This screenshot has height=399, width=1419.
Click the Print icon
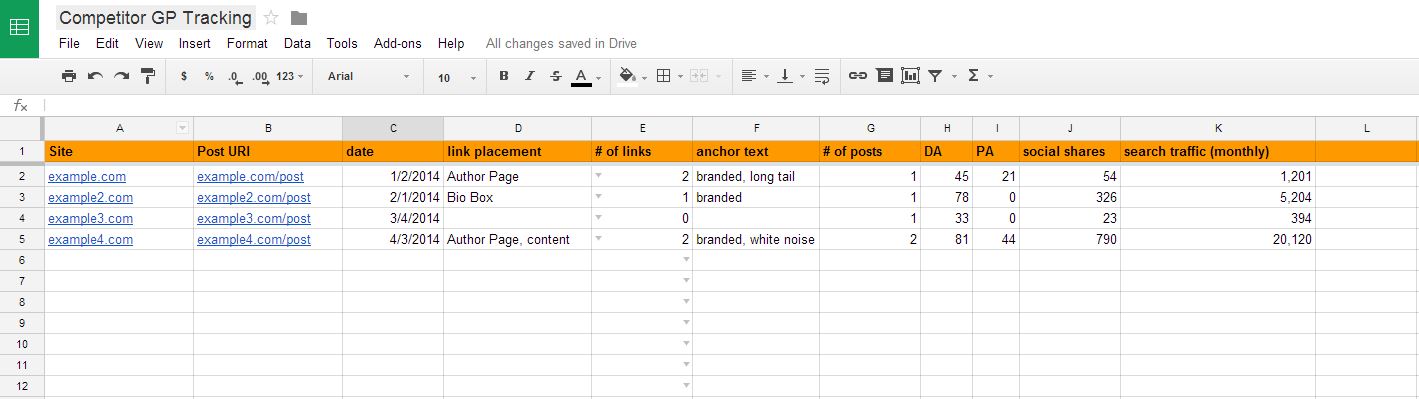[x=68, y=76]
